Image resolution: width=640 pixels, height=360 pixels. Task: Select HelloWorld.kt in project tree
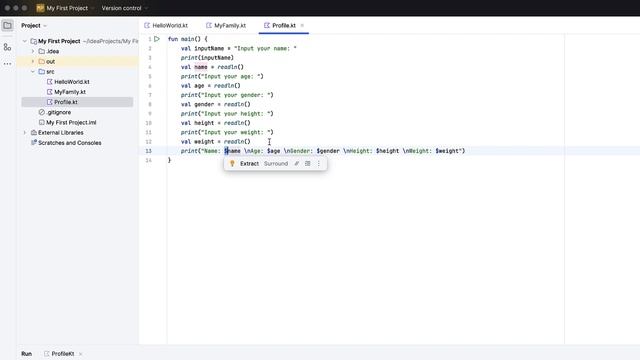(x=72, y=82)
